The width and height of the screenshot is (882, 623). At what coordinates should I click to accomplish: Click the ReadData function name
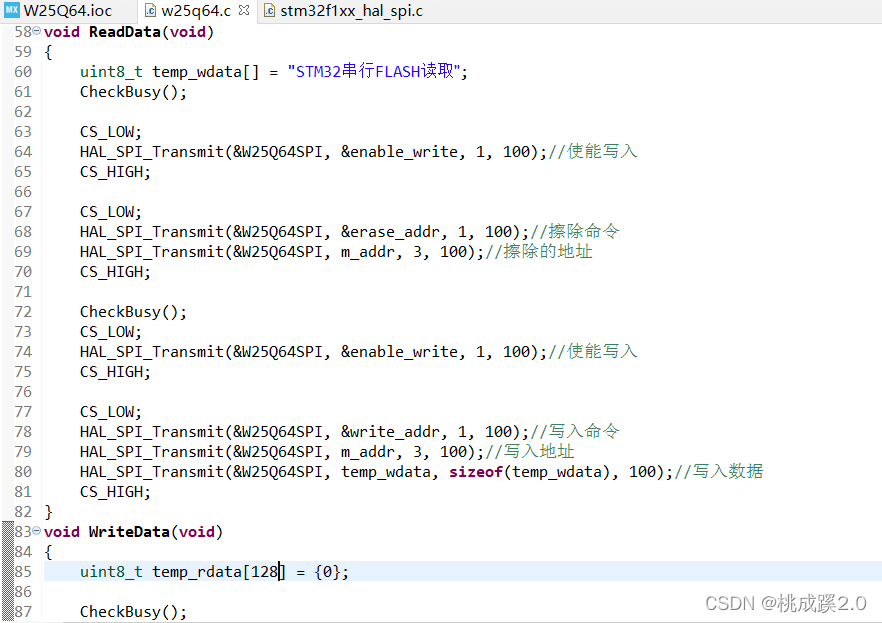click(x=125, y=32)
